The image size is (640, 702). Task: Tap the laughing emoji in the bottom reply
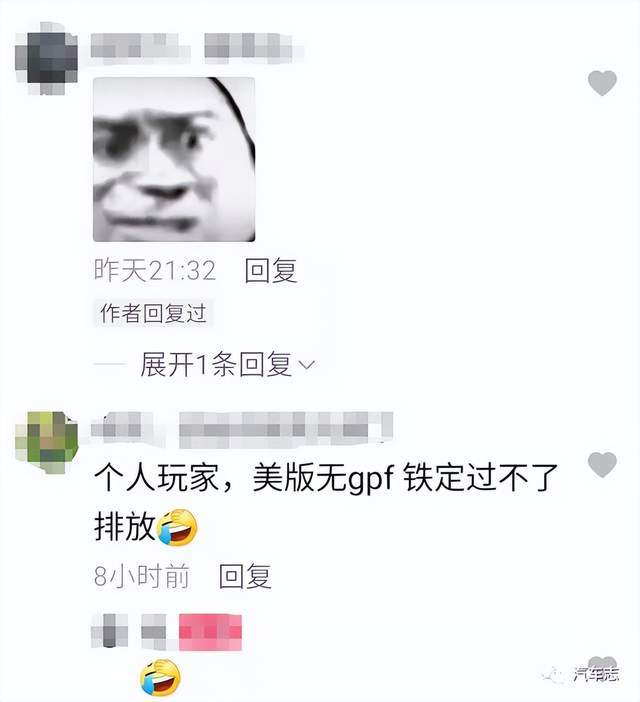click(x=160, y=677)
